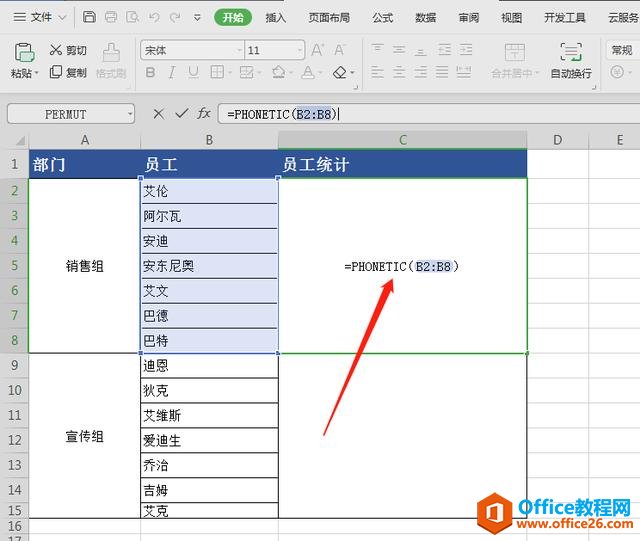Click the top align icon
This screenshot has height=541, width=640.
point(378,50)
